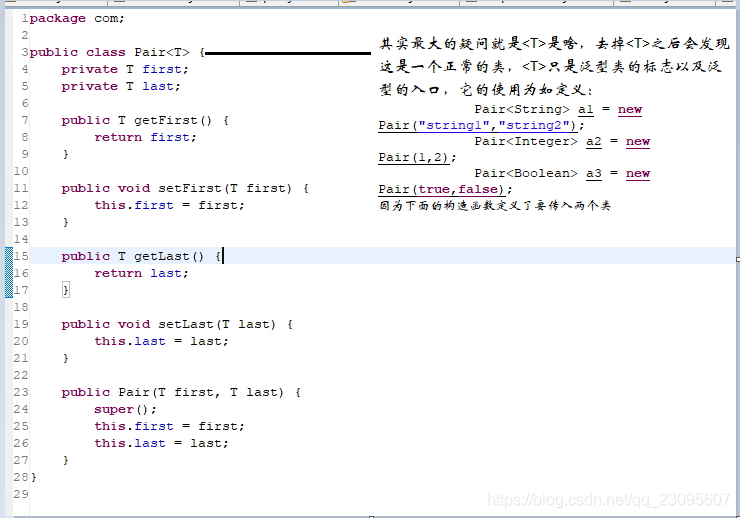Viewport: 740px width, 518px height.
Task: Click the 'getLast()' method signature
Action: tap(142, 256)
